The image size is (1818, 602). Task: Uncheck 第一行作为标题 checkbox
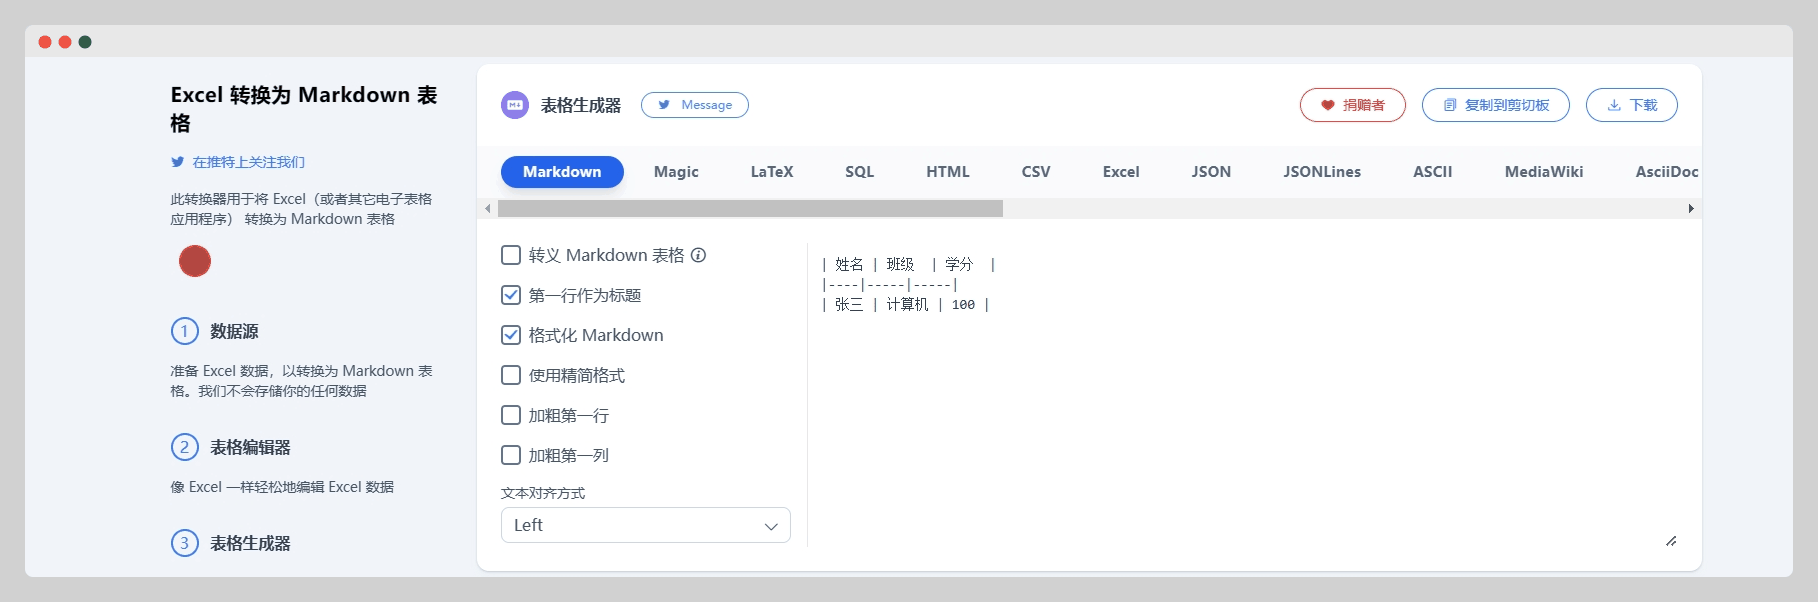coord(511,295)
